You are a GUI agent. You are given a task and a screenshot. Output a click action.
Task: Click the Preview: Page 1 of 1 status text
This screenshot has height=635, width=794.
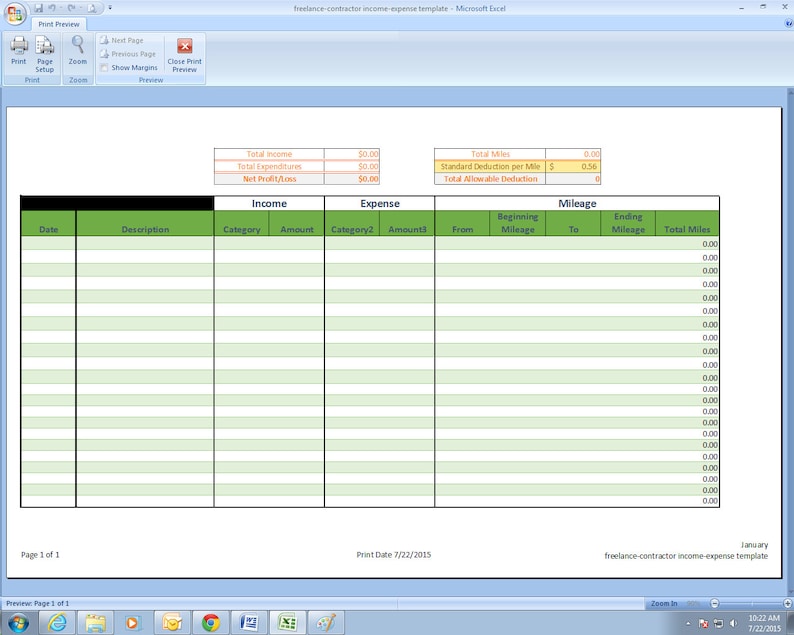click(x=37, y=603)
